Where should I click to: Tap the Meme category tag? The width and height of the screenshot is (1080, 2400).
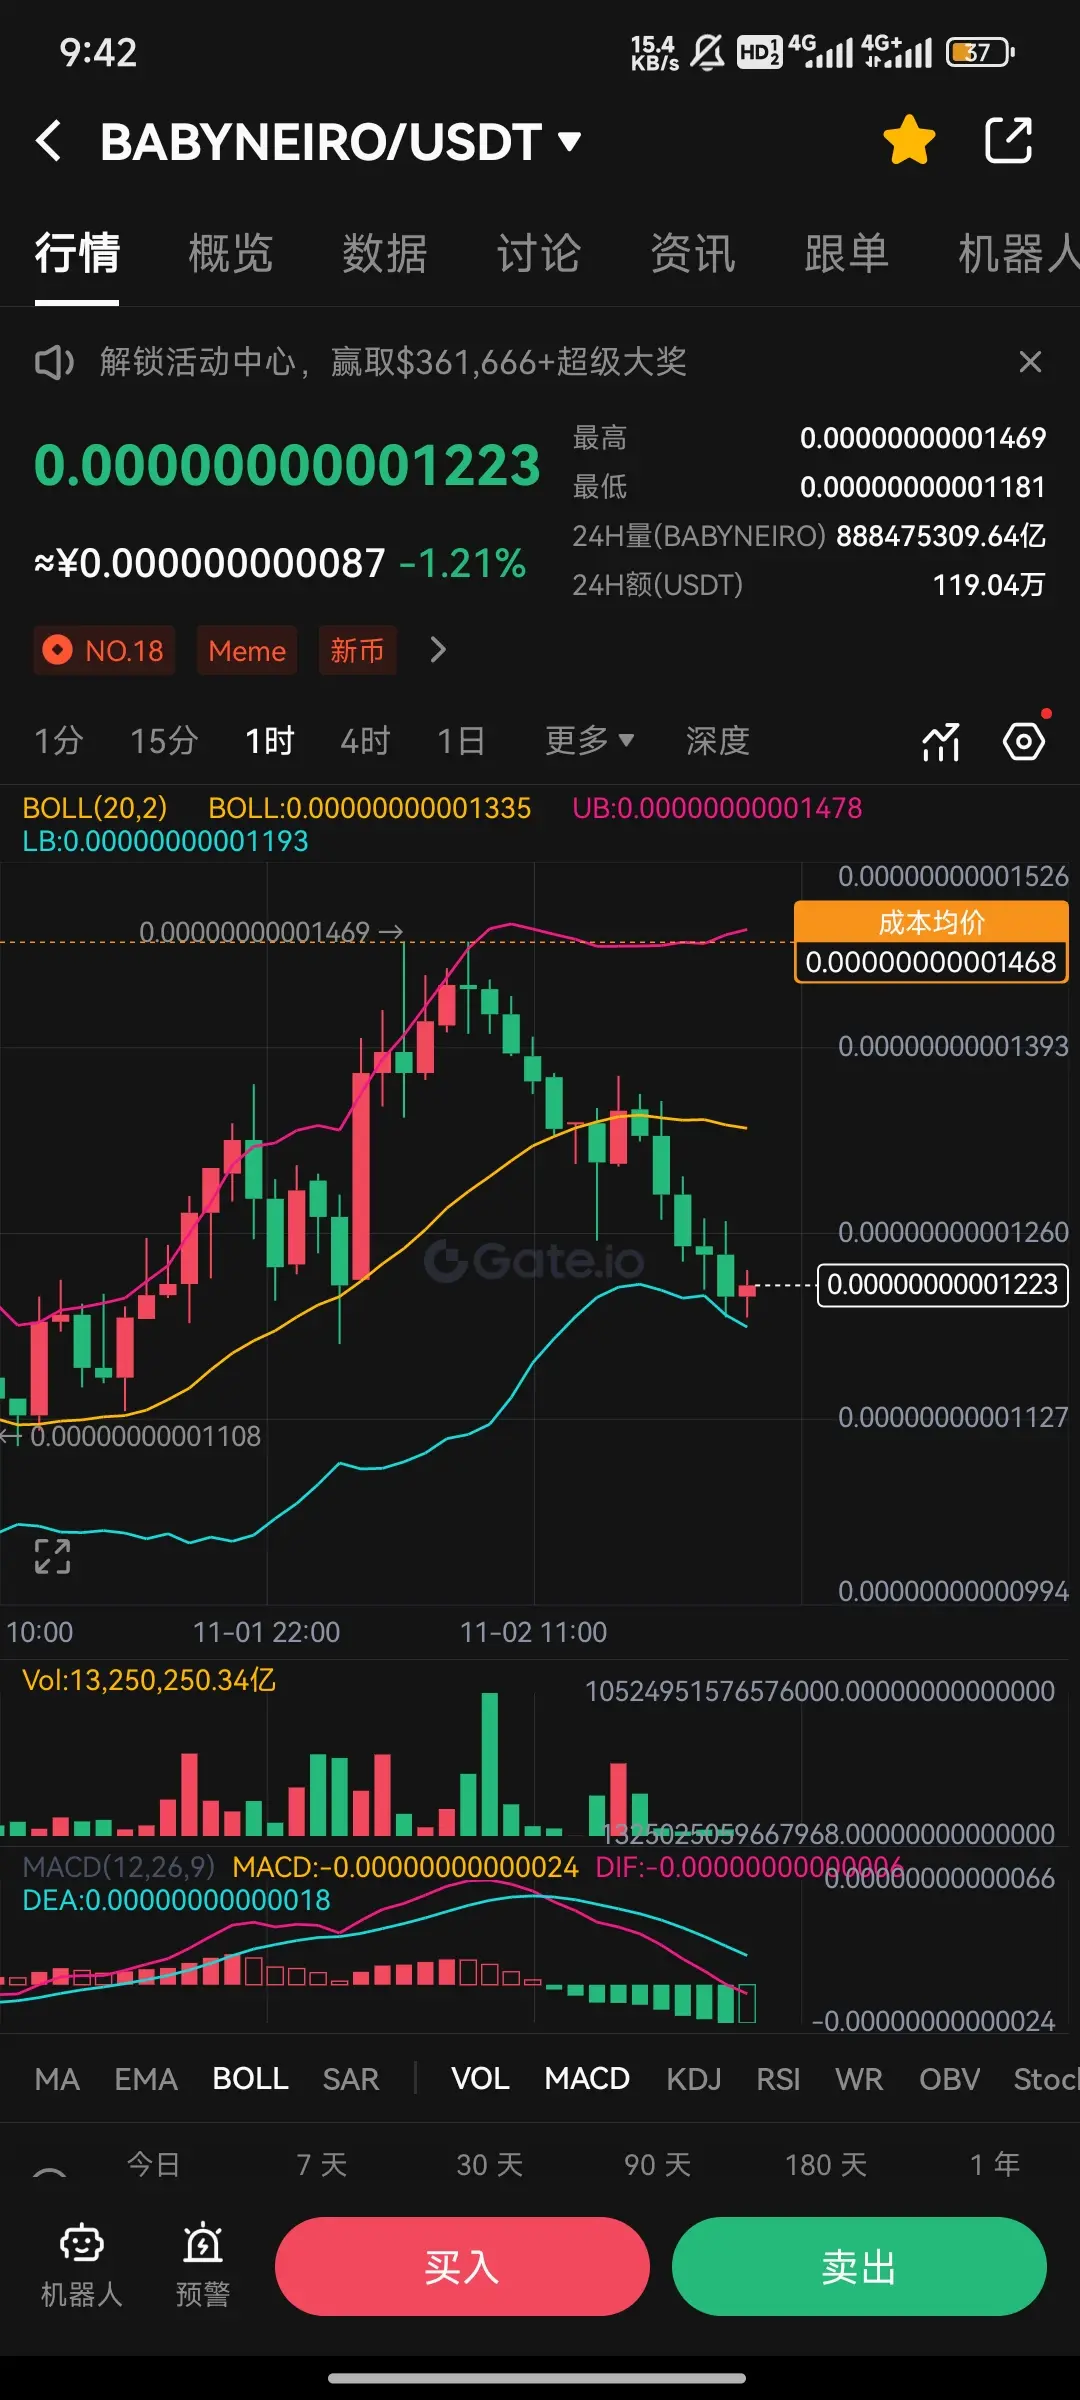247,650
